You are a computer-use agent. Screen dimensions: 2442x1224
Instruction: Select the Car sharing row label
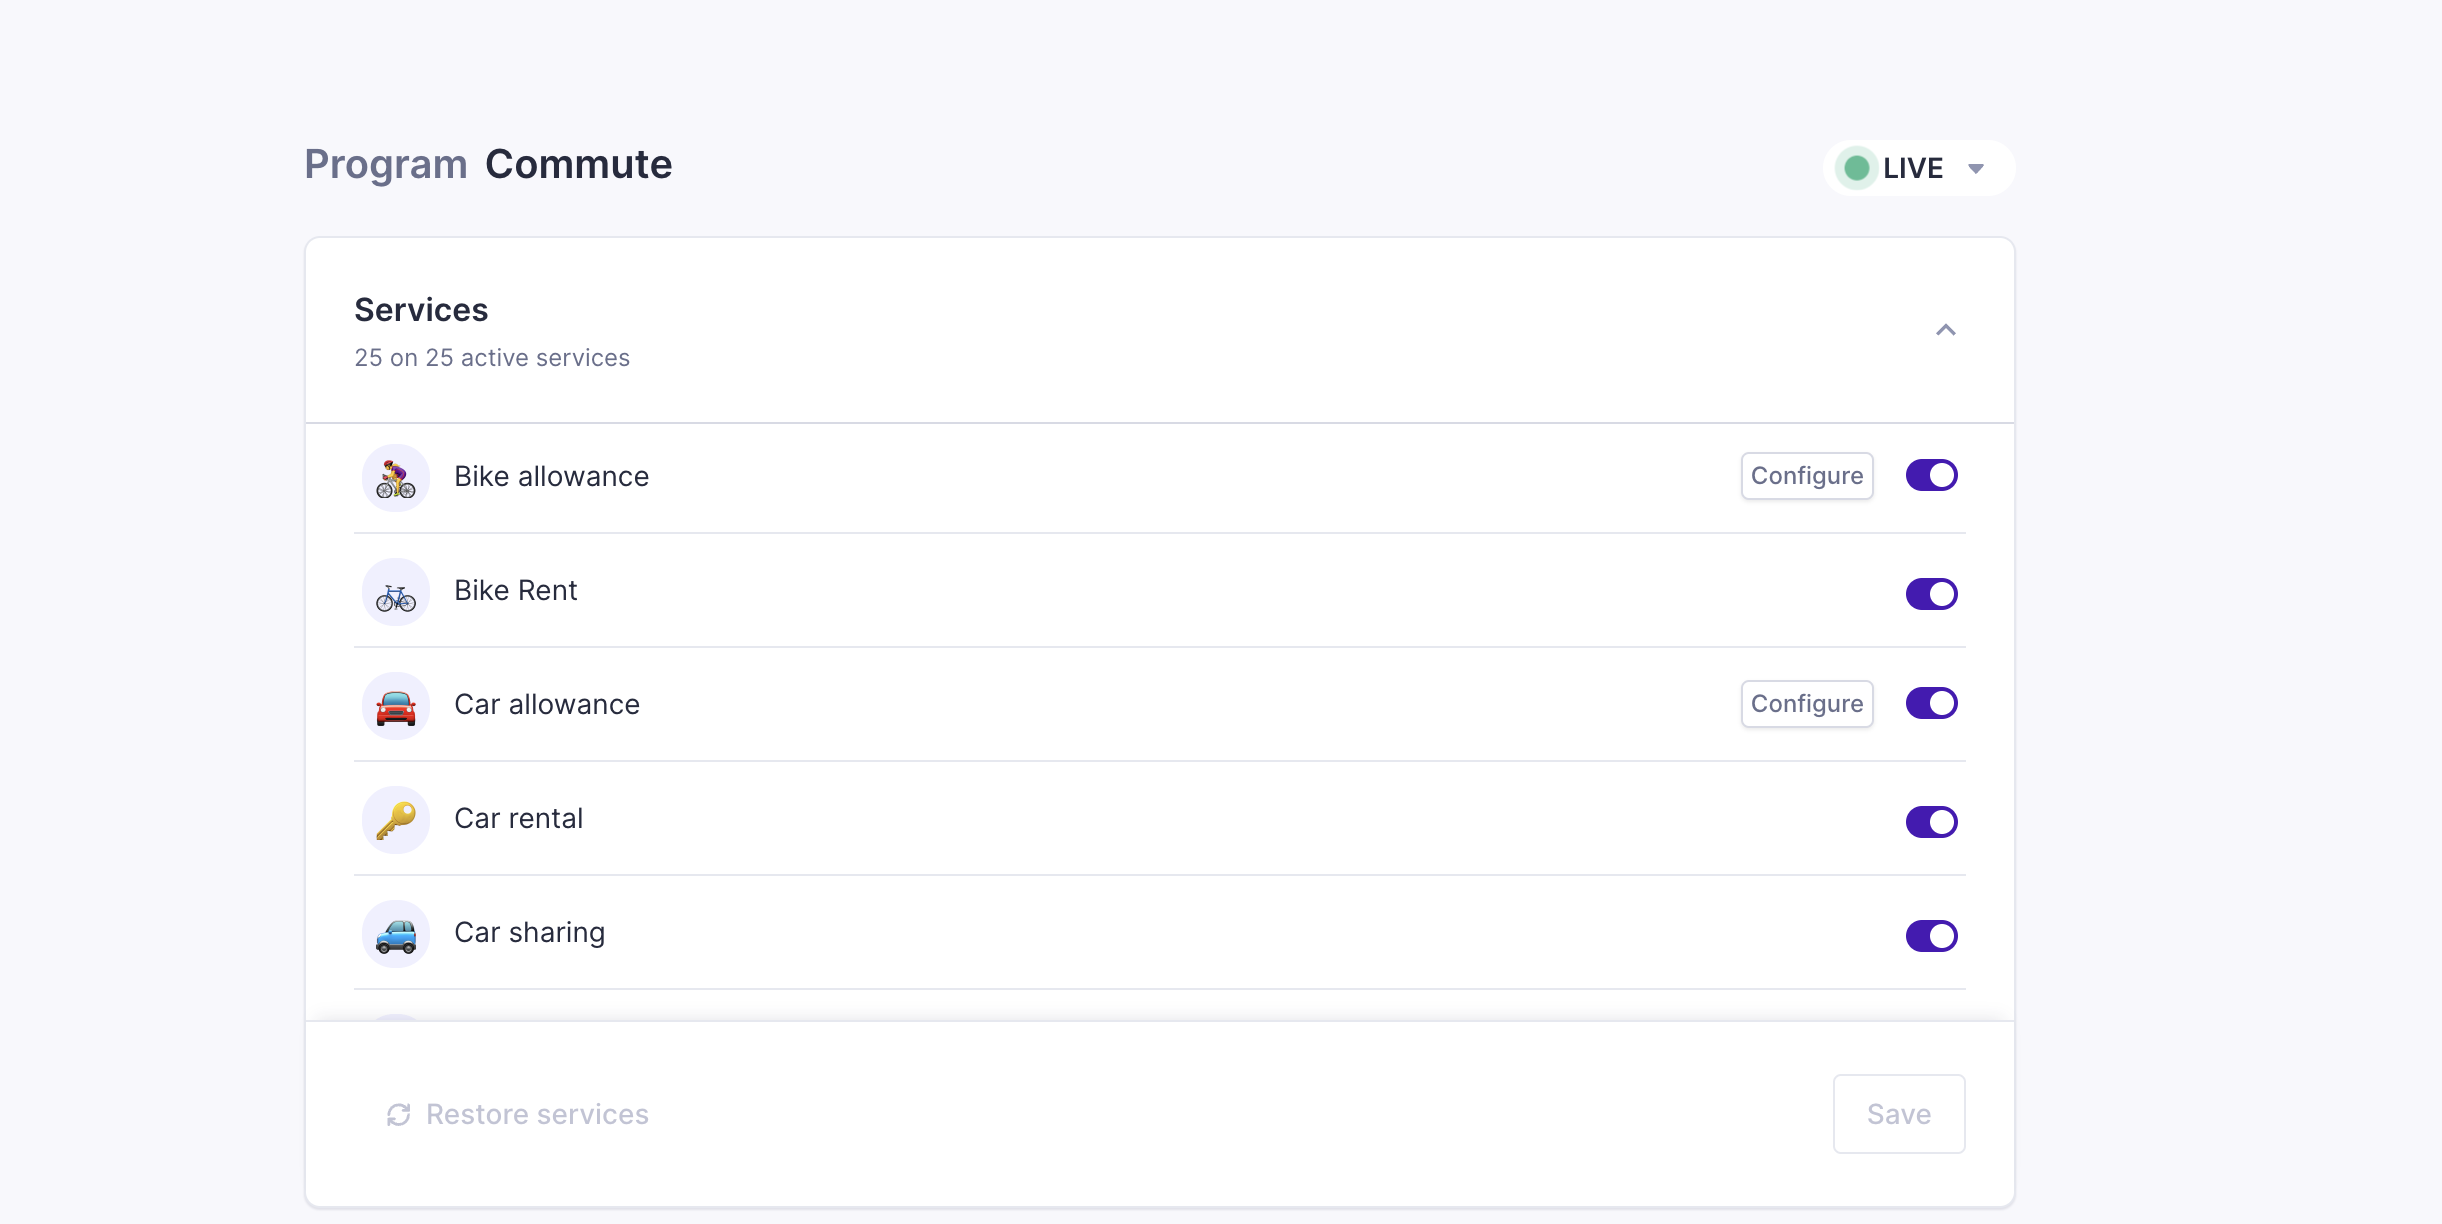(529, 932)
